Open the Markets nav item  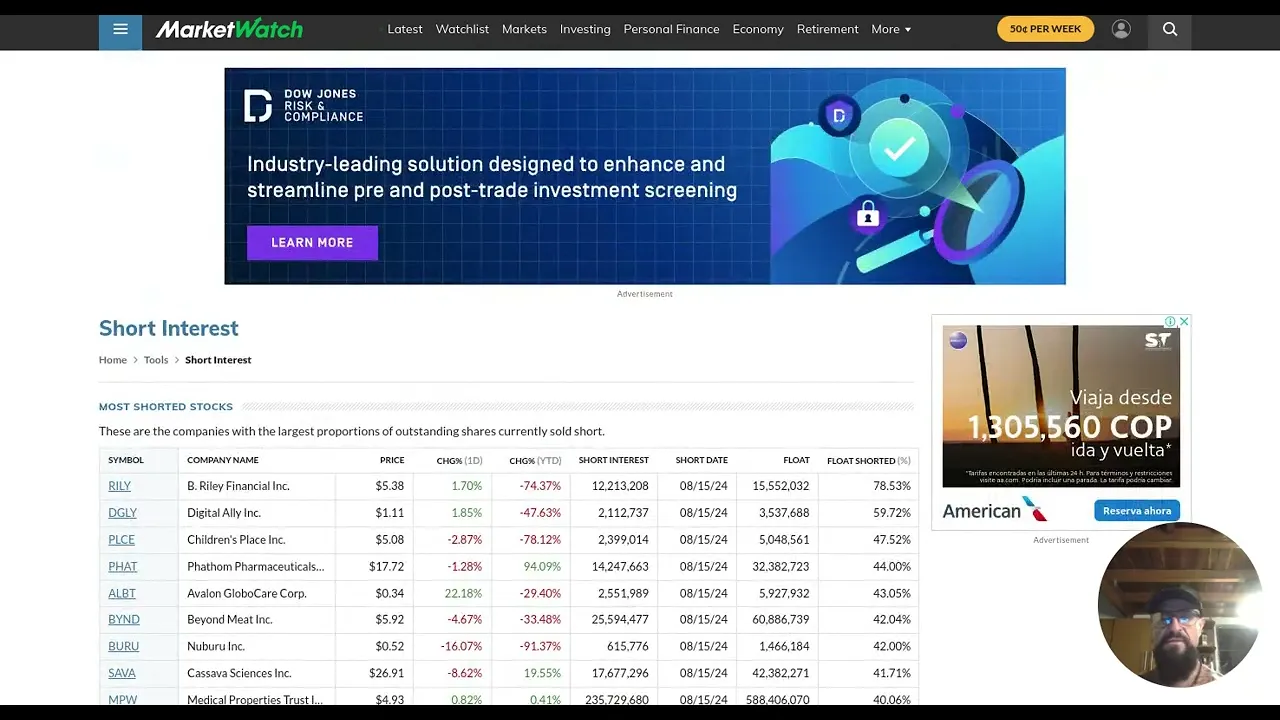click(524, 29)
